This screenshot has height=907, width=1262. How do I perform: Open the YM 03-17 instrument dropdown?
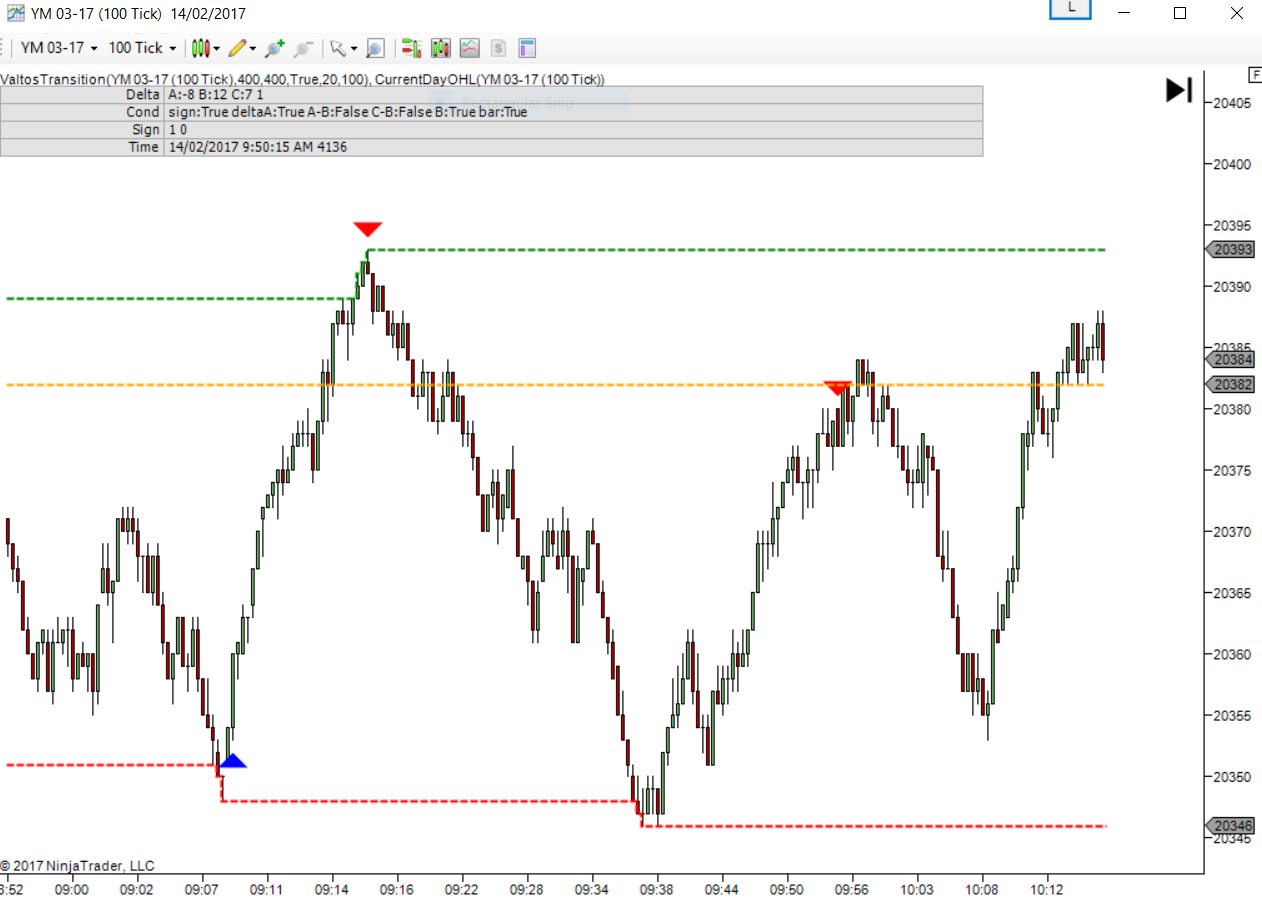coord(59,48)
